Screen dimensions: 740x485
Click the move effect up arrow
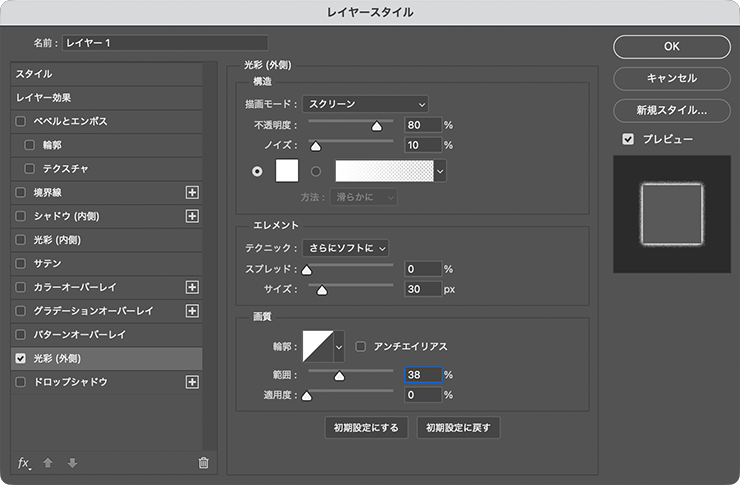[x=48, y=462]
